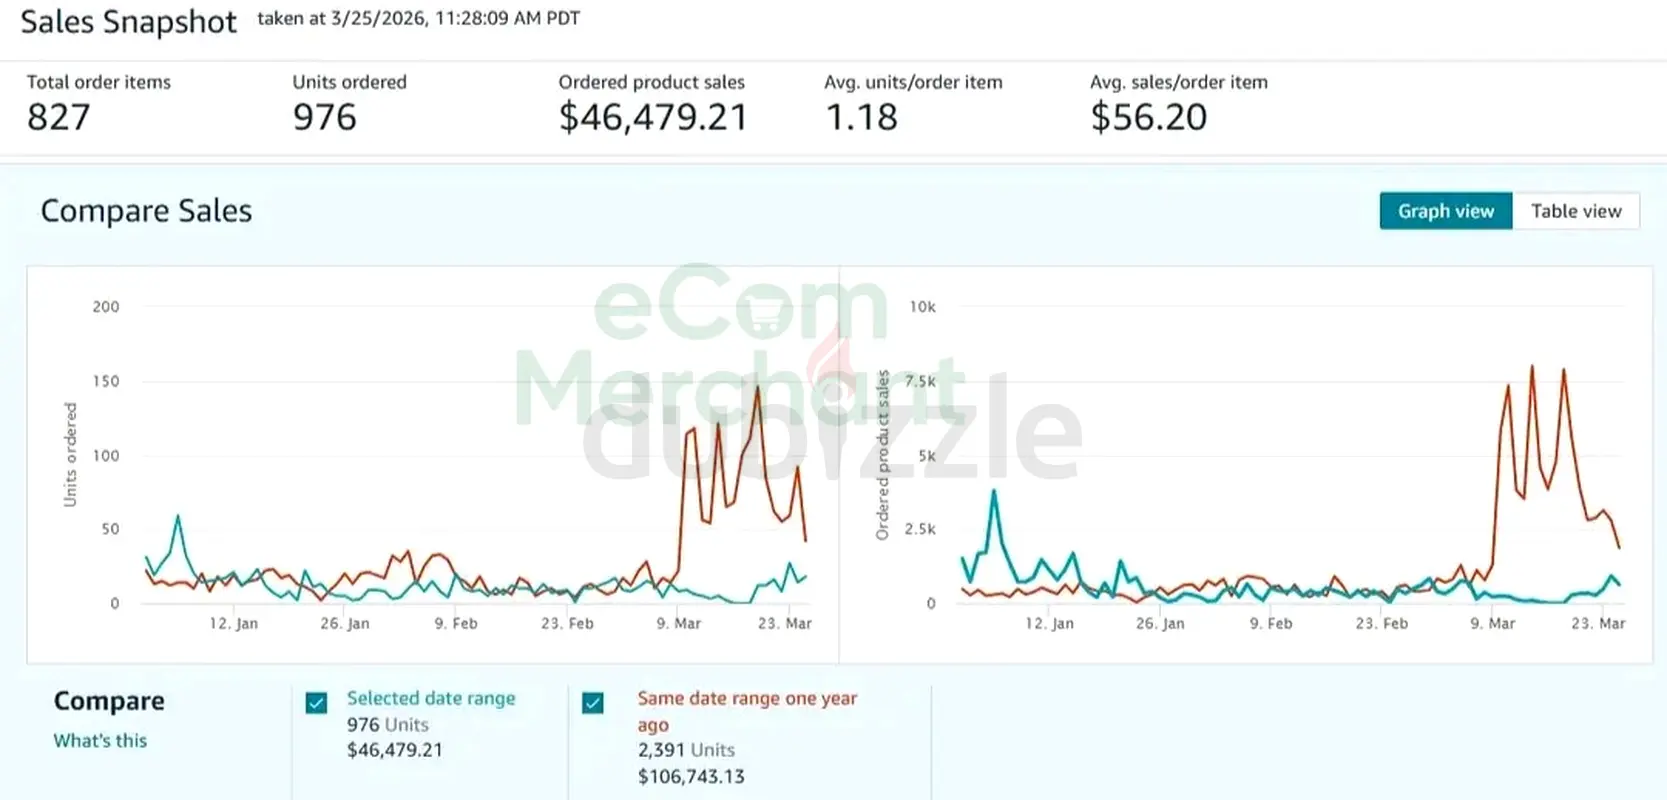Click the Compare Sales heading
This screenshot has height=800, width=1667.
[x=146, y=211]
